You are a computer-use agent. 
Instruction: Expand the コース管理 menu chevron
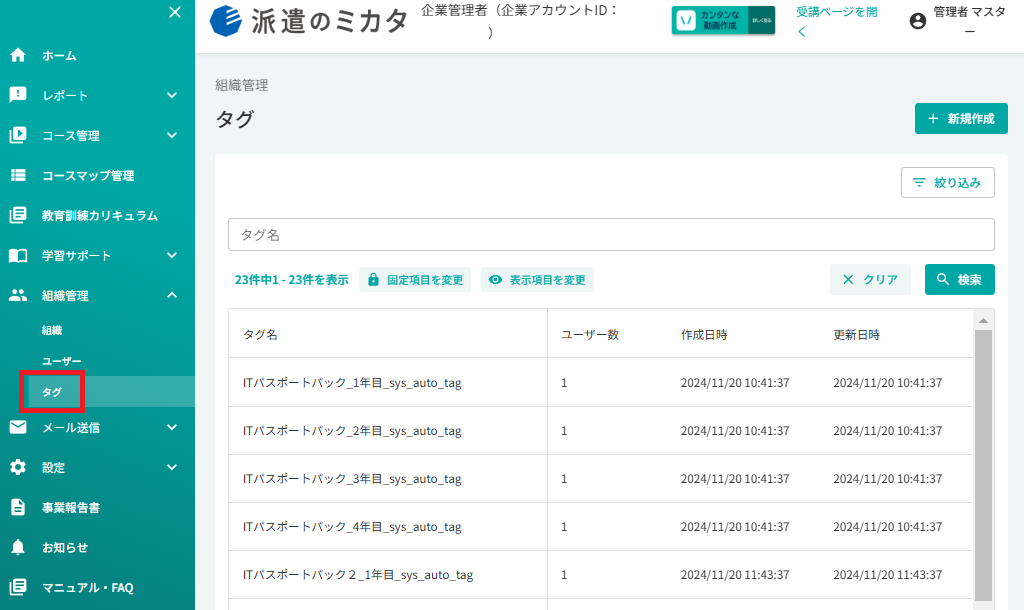pyautogui.click(x=172, y=135)
